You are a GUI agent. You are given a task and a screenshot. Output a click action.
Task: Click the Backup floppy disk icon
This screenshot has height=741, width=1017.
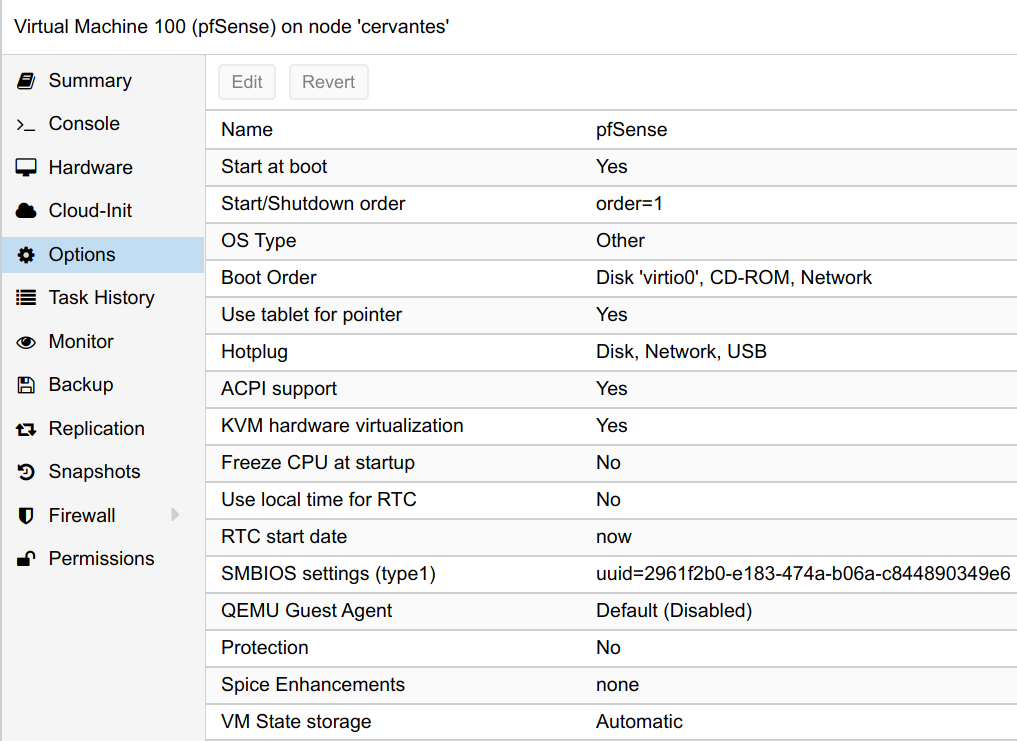26,385
